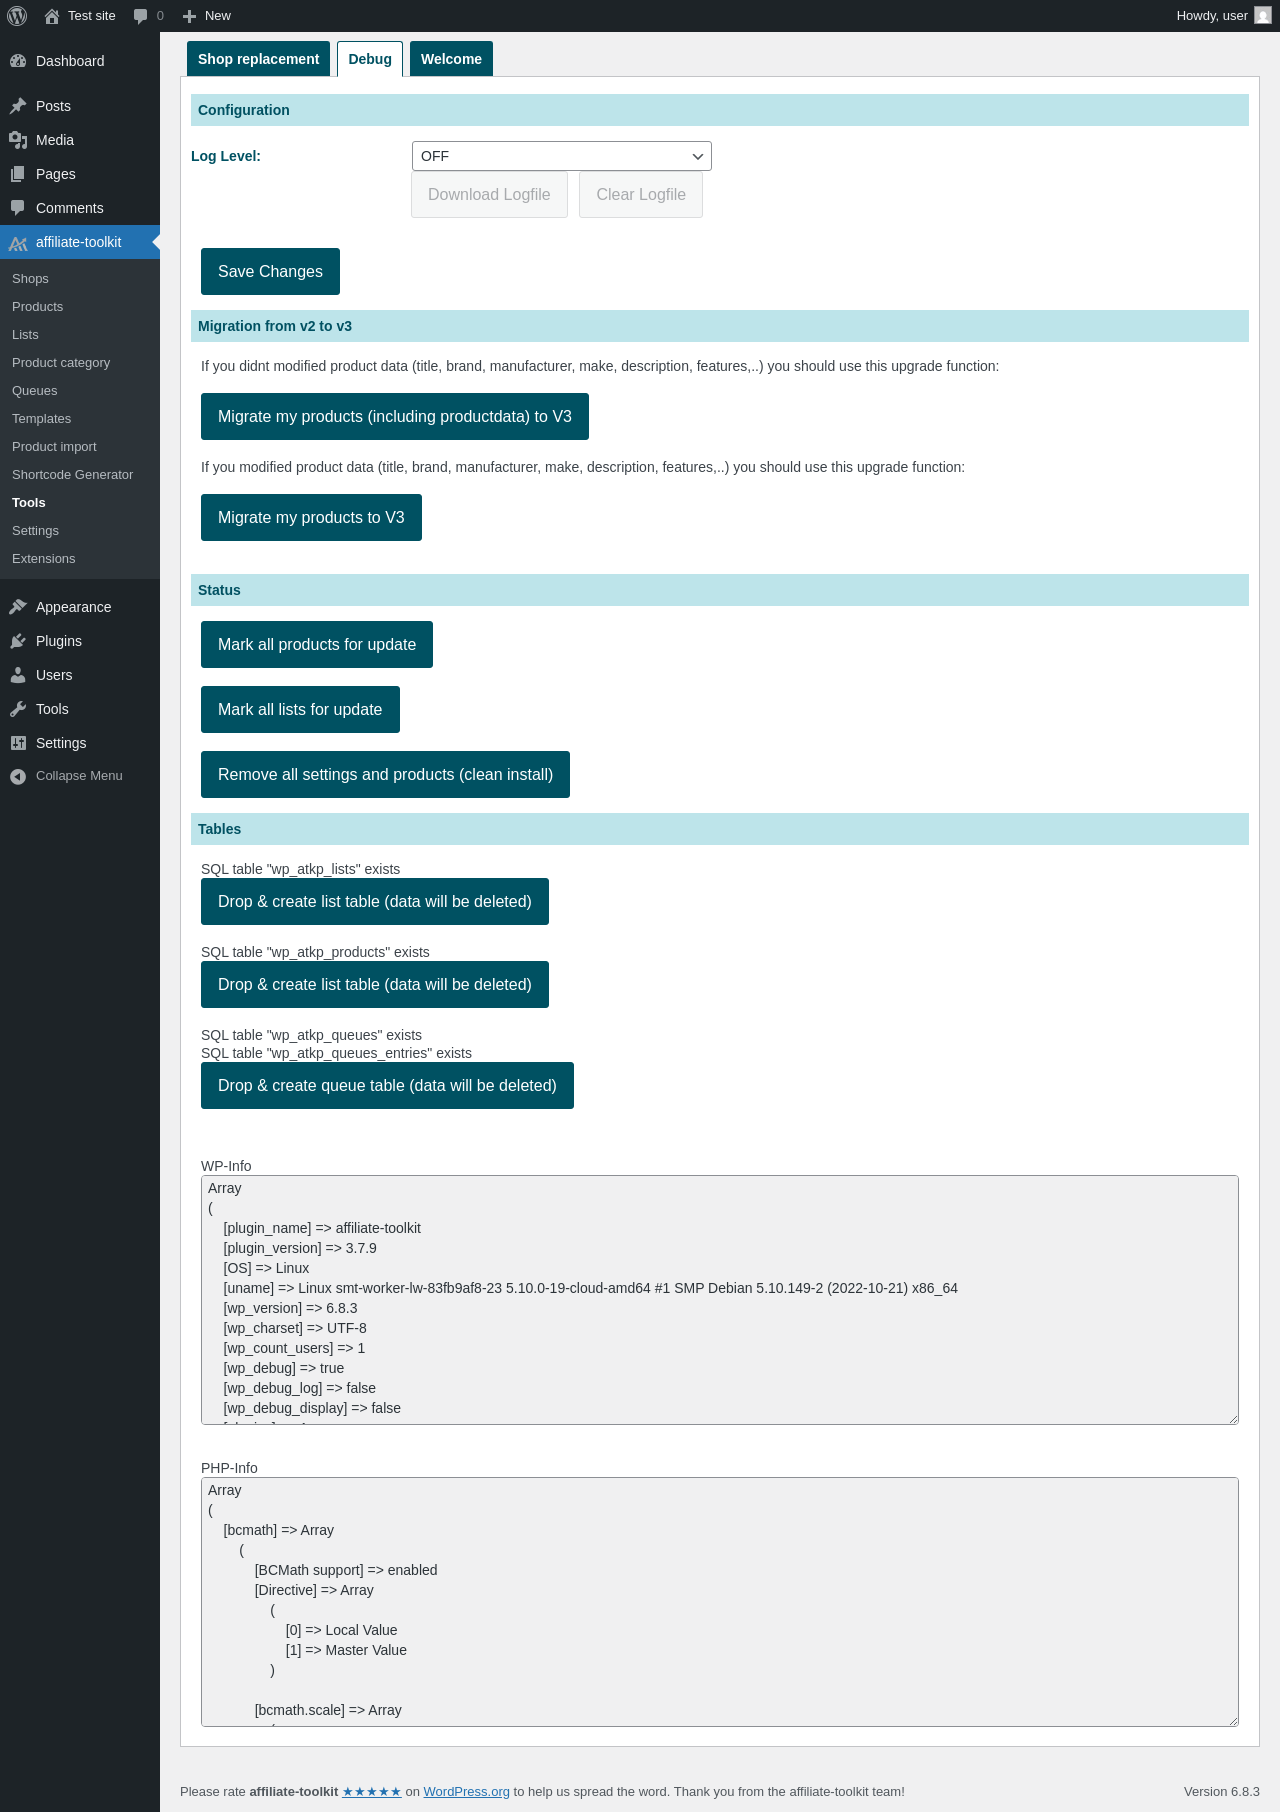
Task: Click the Clear Logfile button
Action: [x=641, y=195]
